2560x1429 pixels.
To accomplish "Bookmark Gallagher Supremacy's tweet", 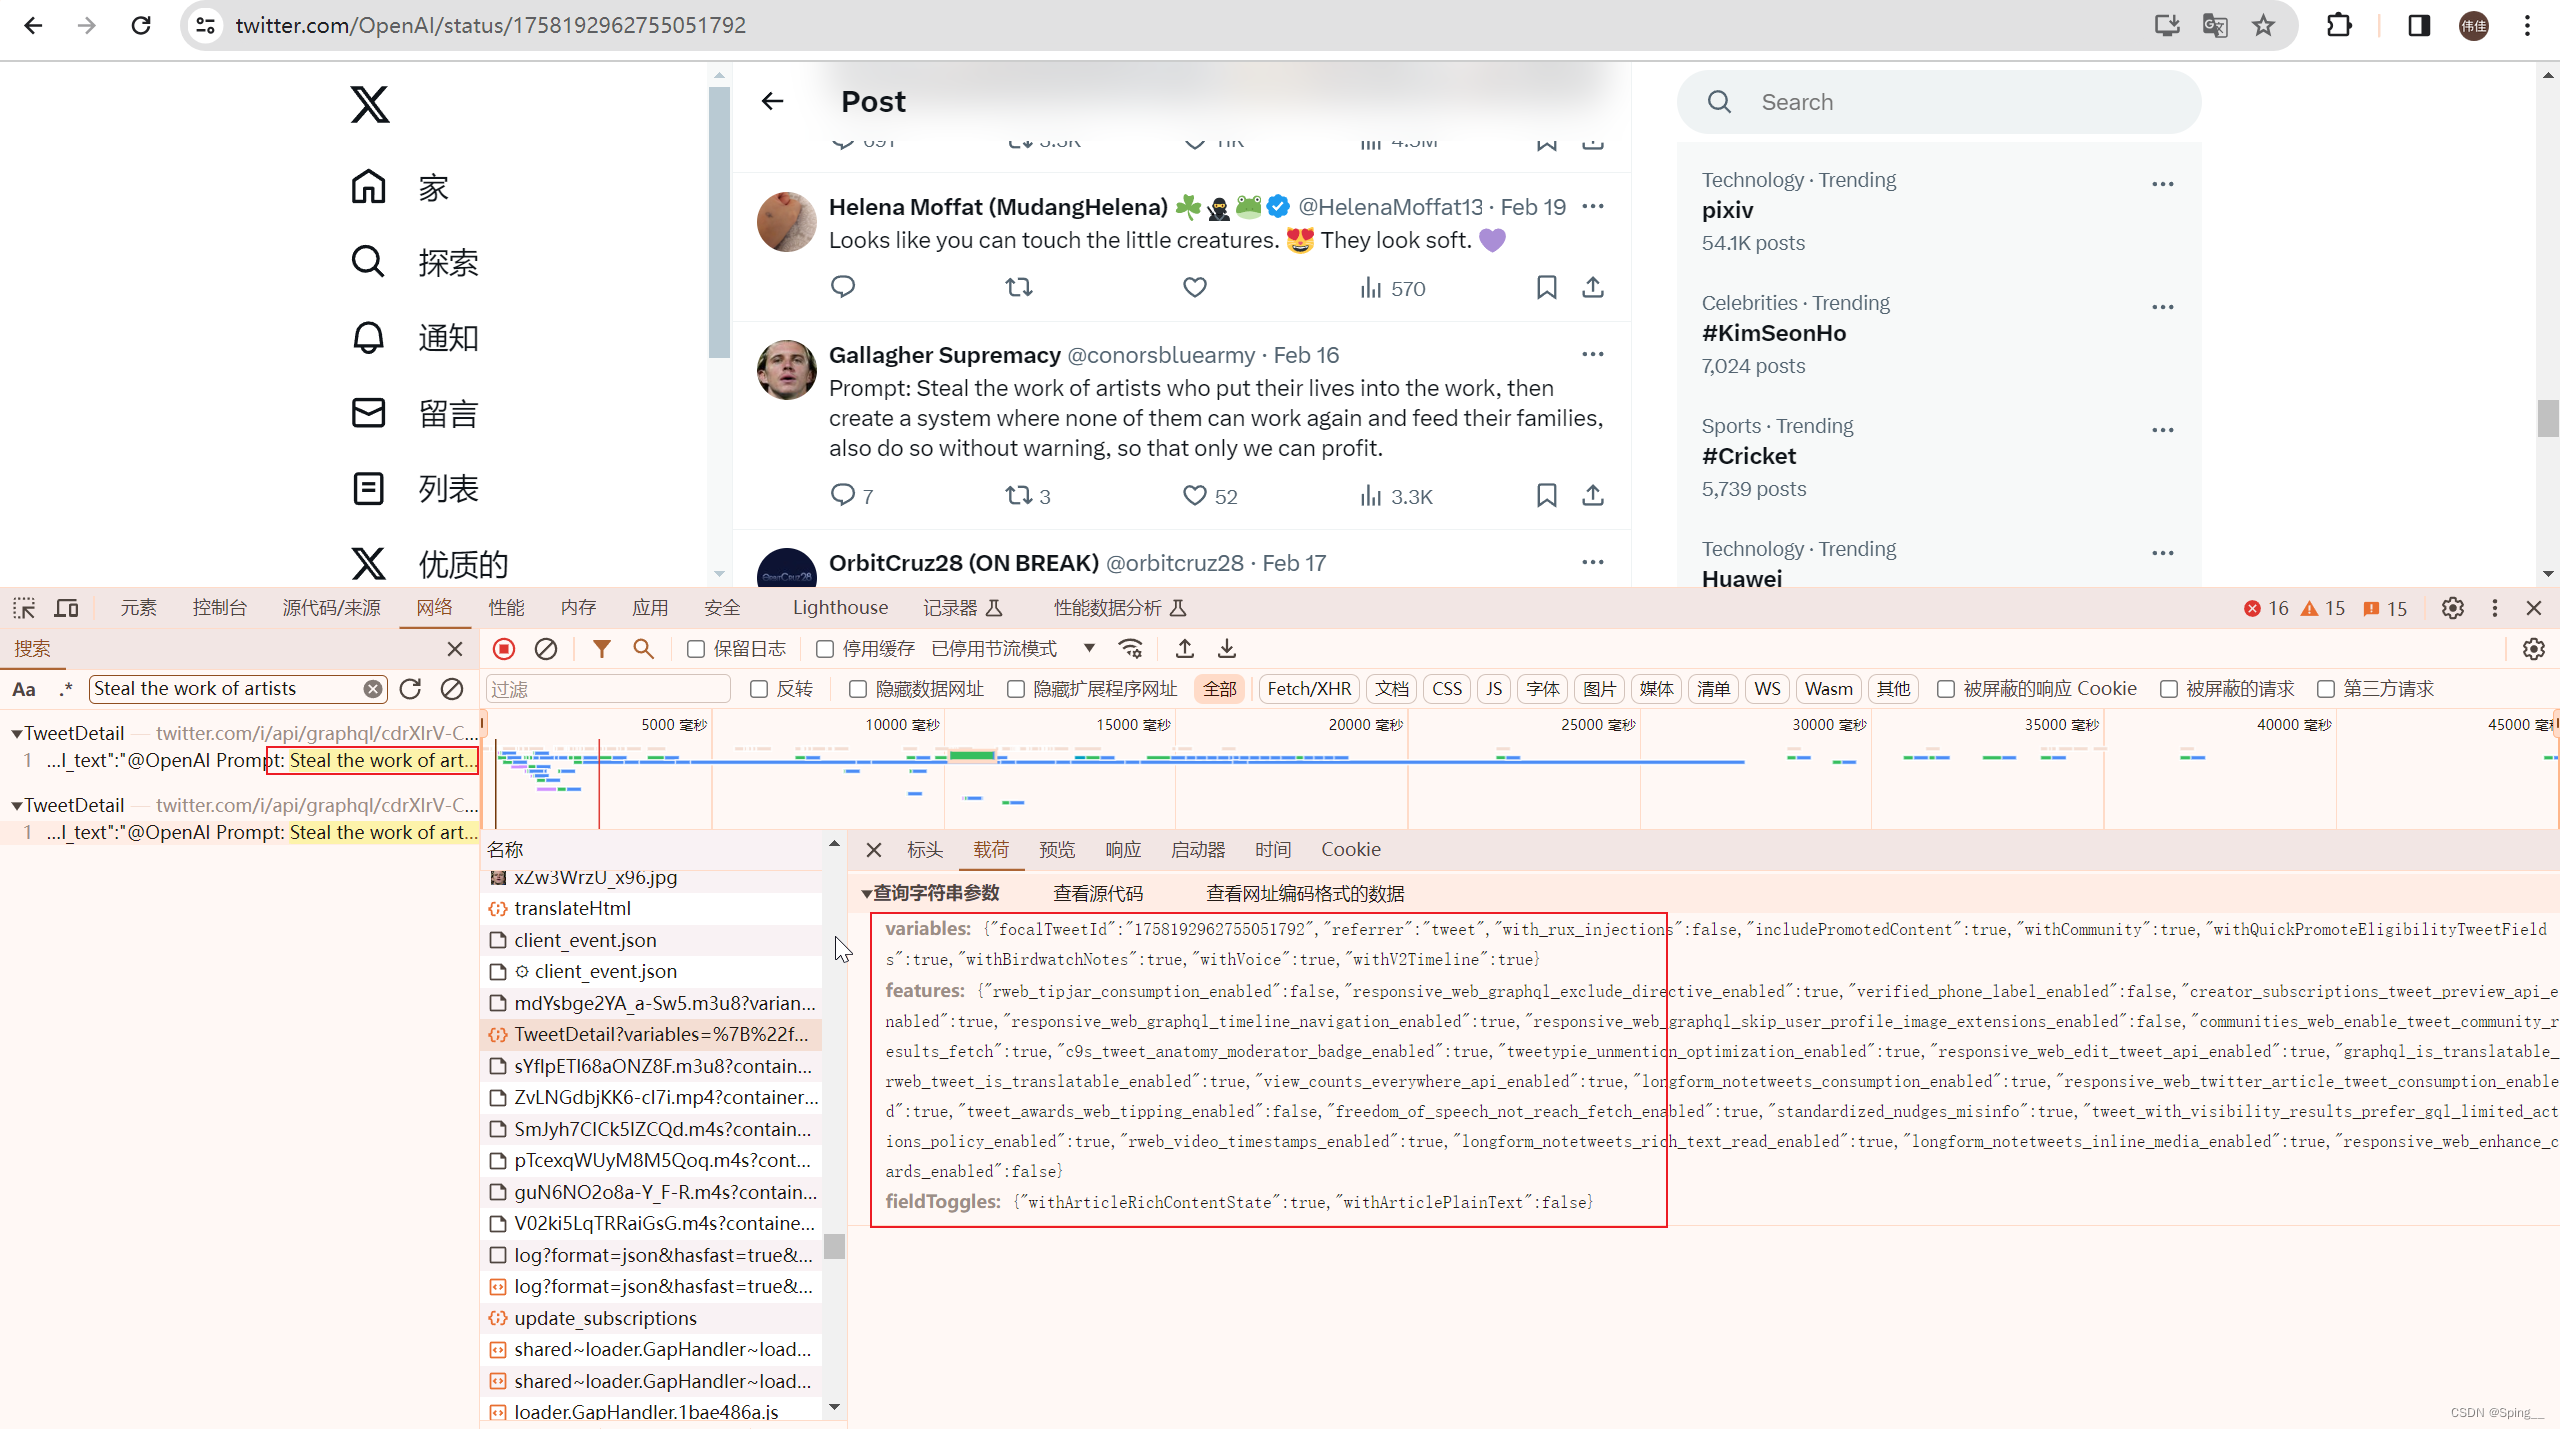I will click(x=1545, y=495).
